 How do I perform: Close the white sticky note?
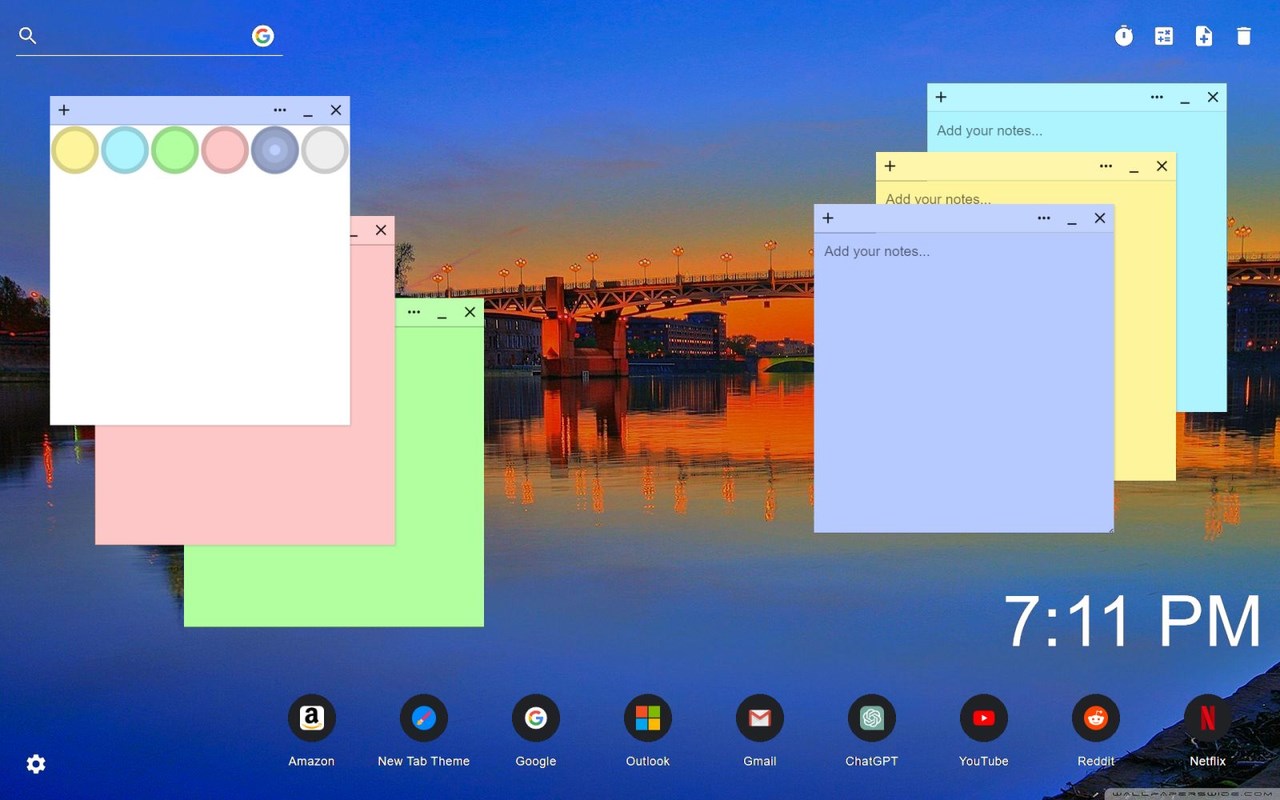click(336, 110)
